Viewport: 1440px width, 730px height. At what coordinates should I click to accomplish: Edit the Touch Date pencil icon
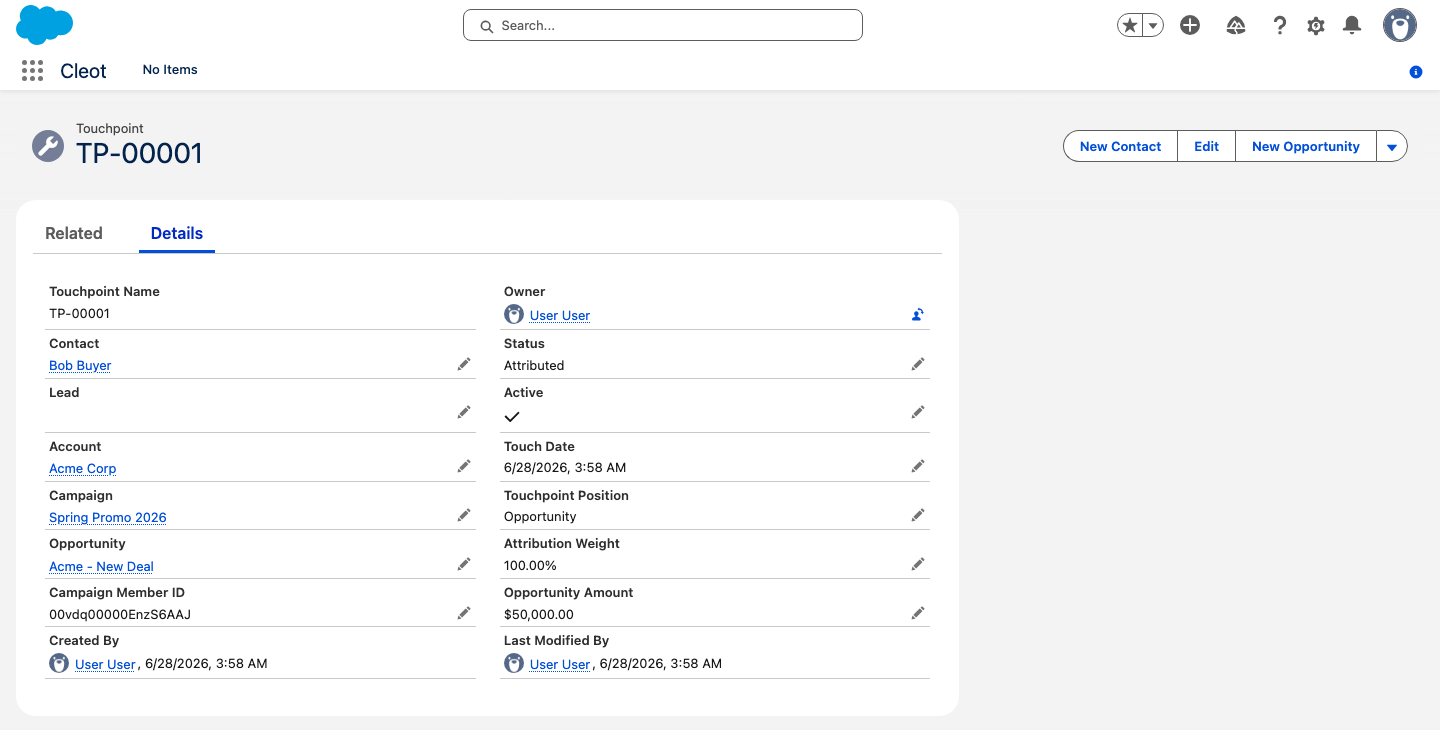pyautogui.click(x=918, y=466)
